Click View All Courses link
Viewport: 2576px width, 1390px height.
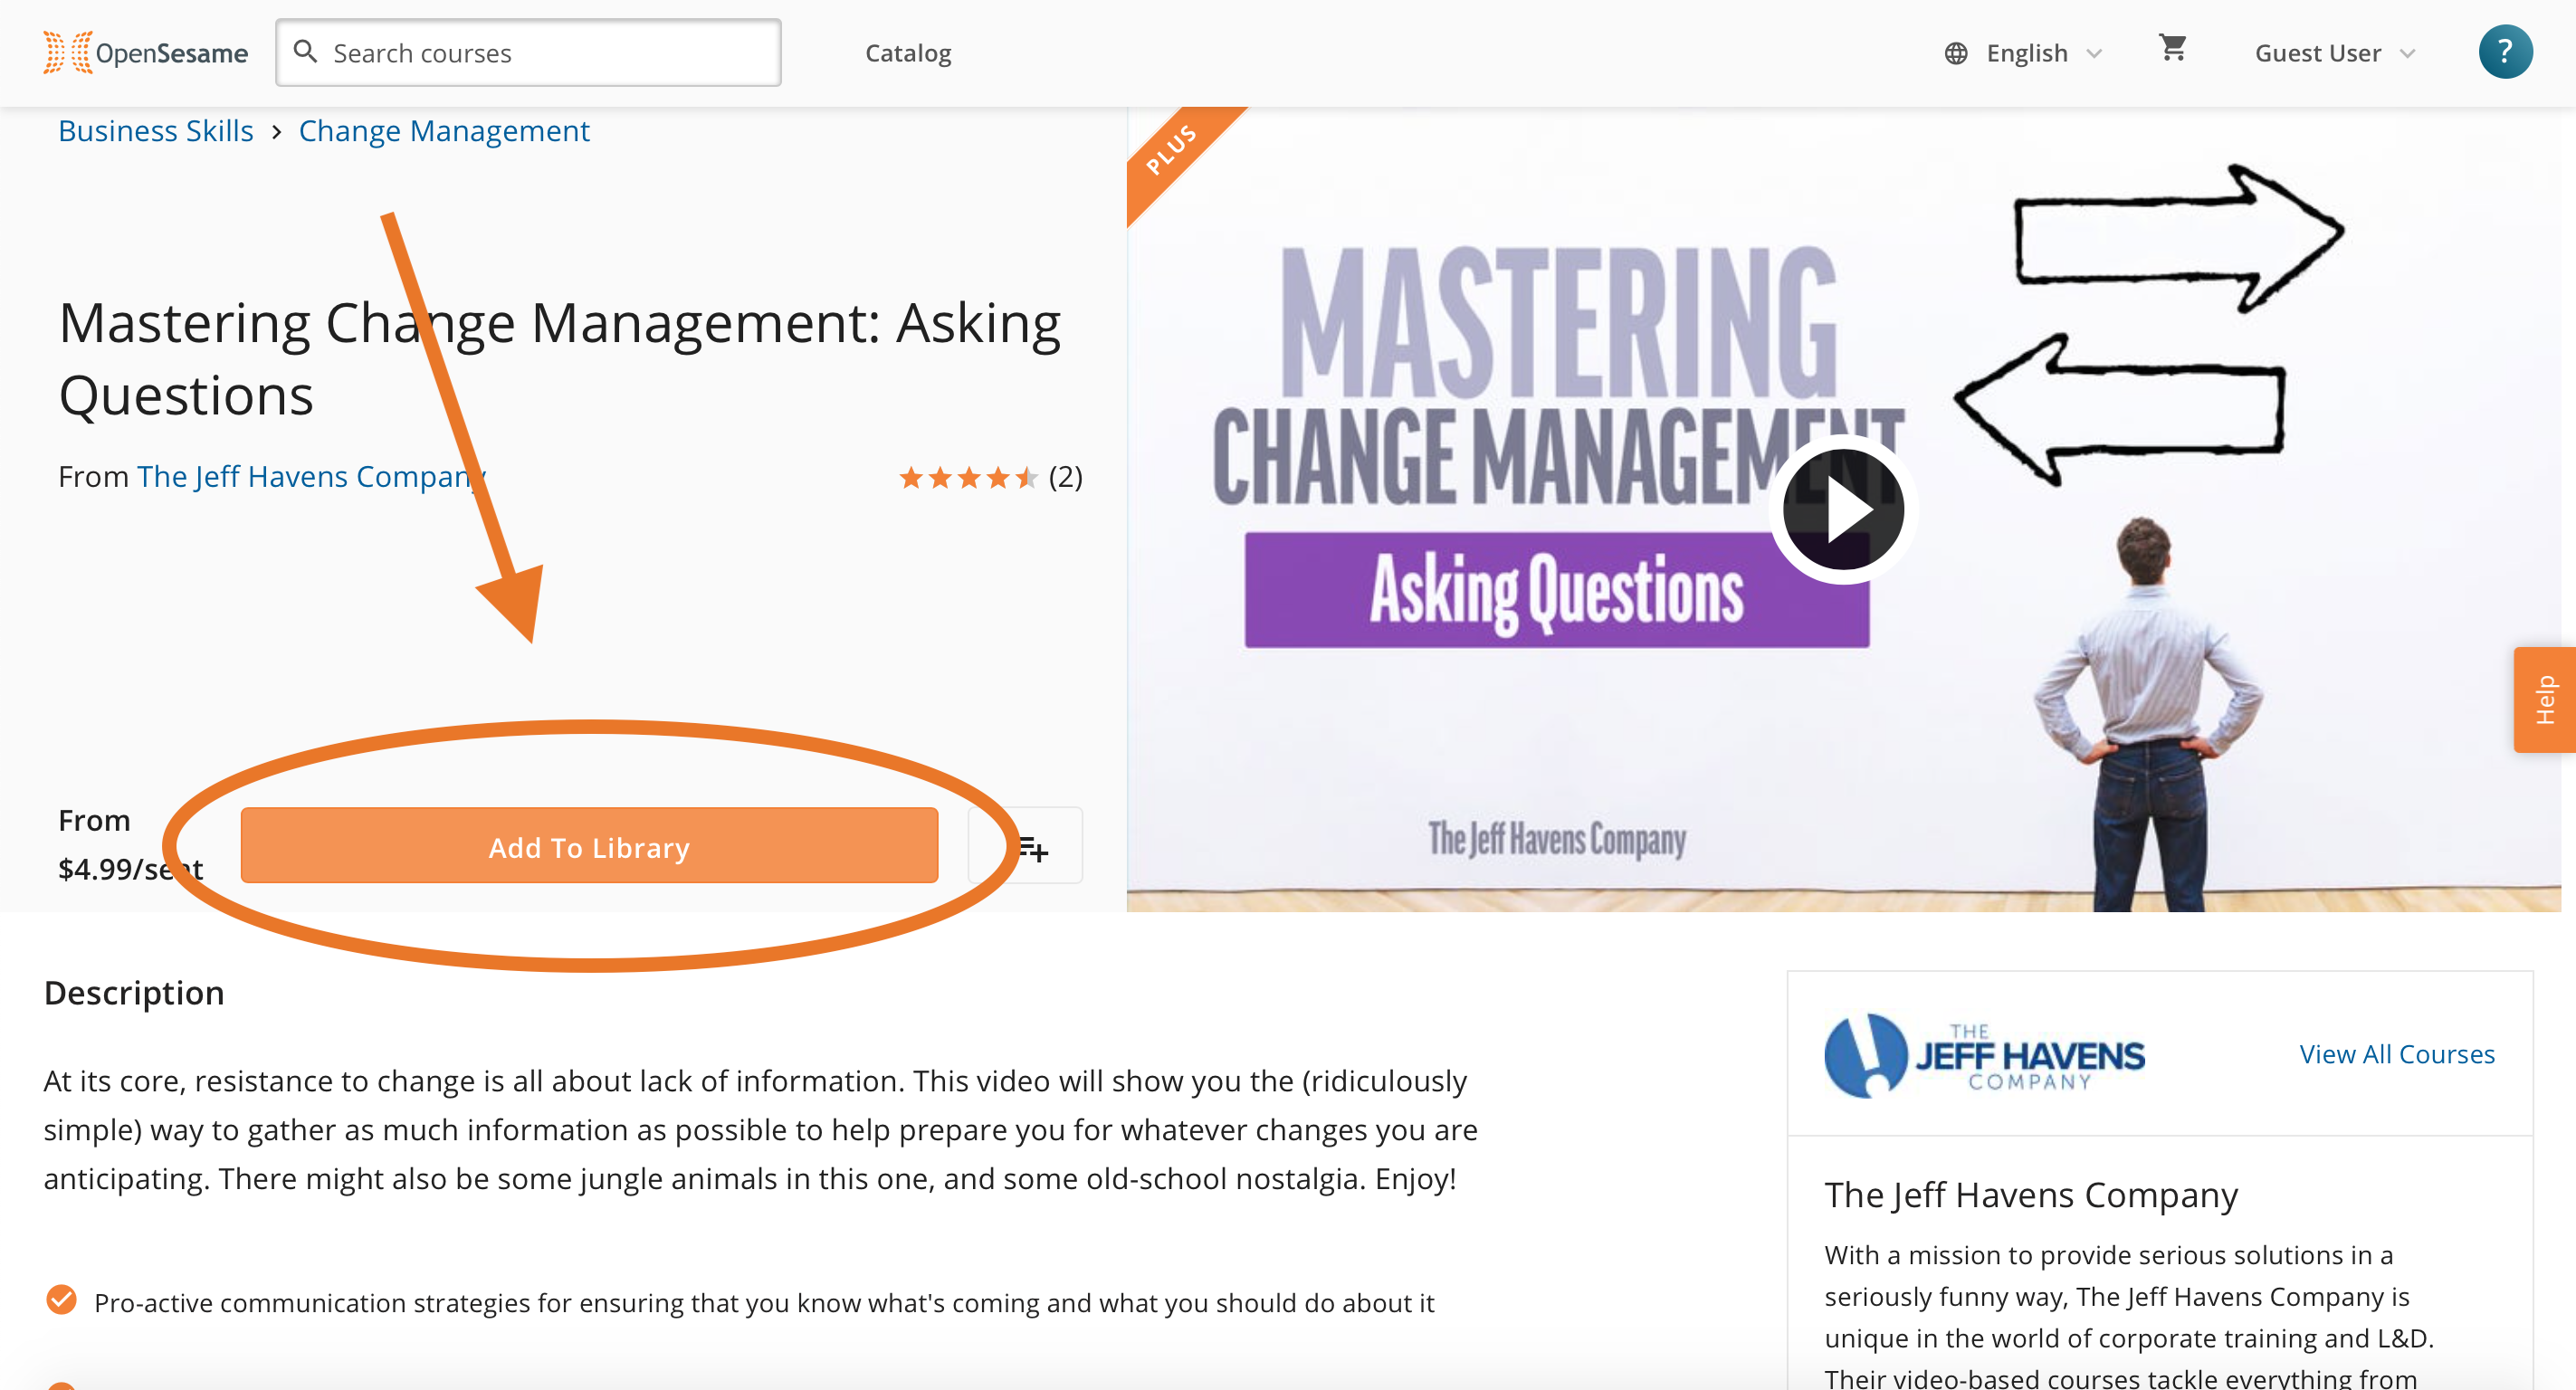click(2397, 1054)
